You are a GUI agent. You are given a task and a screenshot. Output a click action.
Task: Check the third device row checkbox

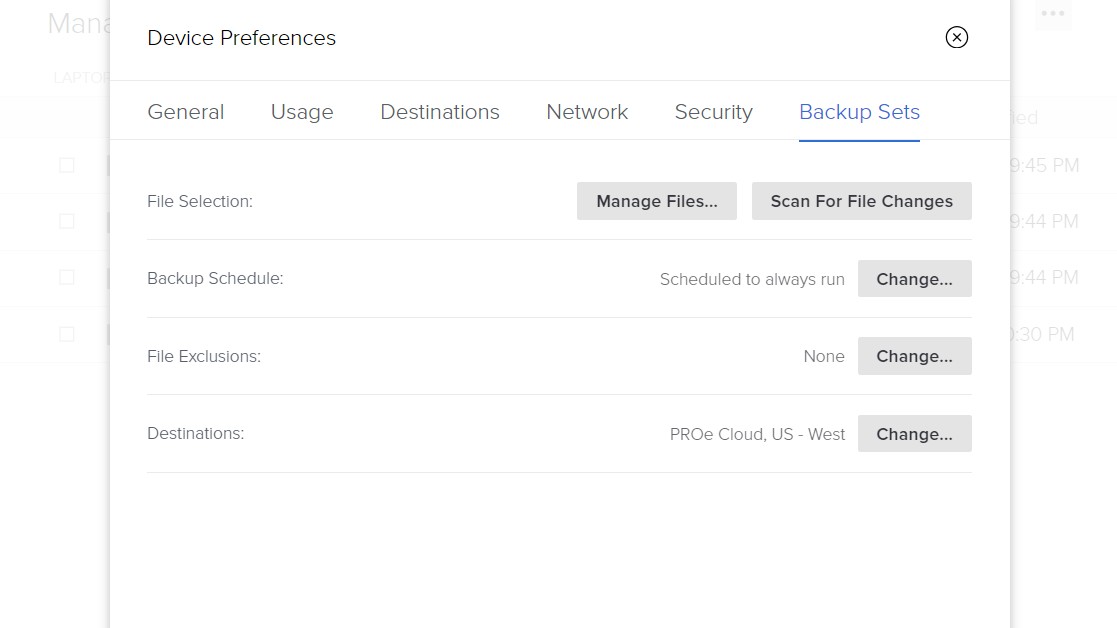66,278
